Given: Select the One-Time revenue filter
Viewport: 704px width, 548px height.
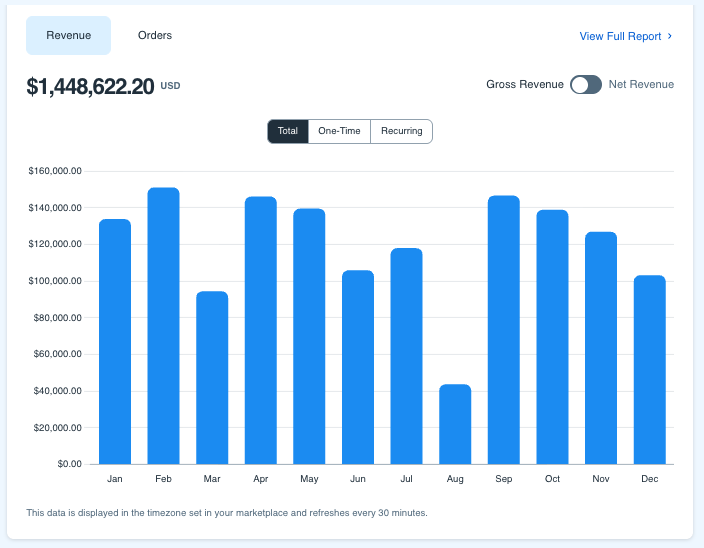Looking at the screenshot, I should point(339,131).
